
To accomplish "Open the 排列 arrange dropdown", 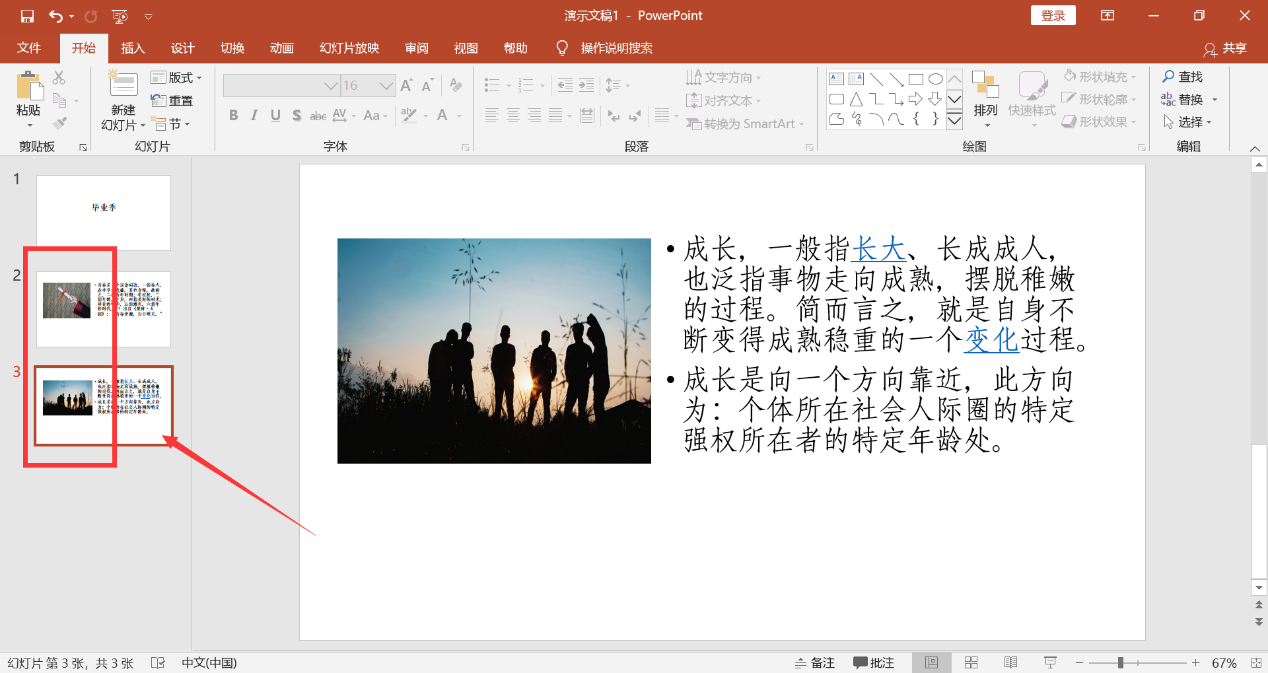I will tap(986, 99).
